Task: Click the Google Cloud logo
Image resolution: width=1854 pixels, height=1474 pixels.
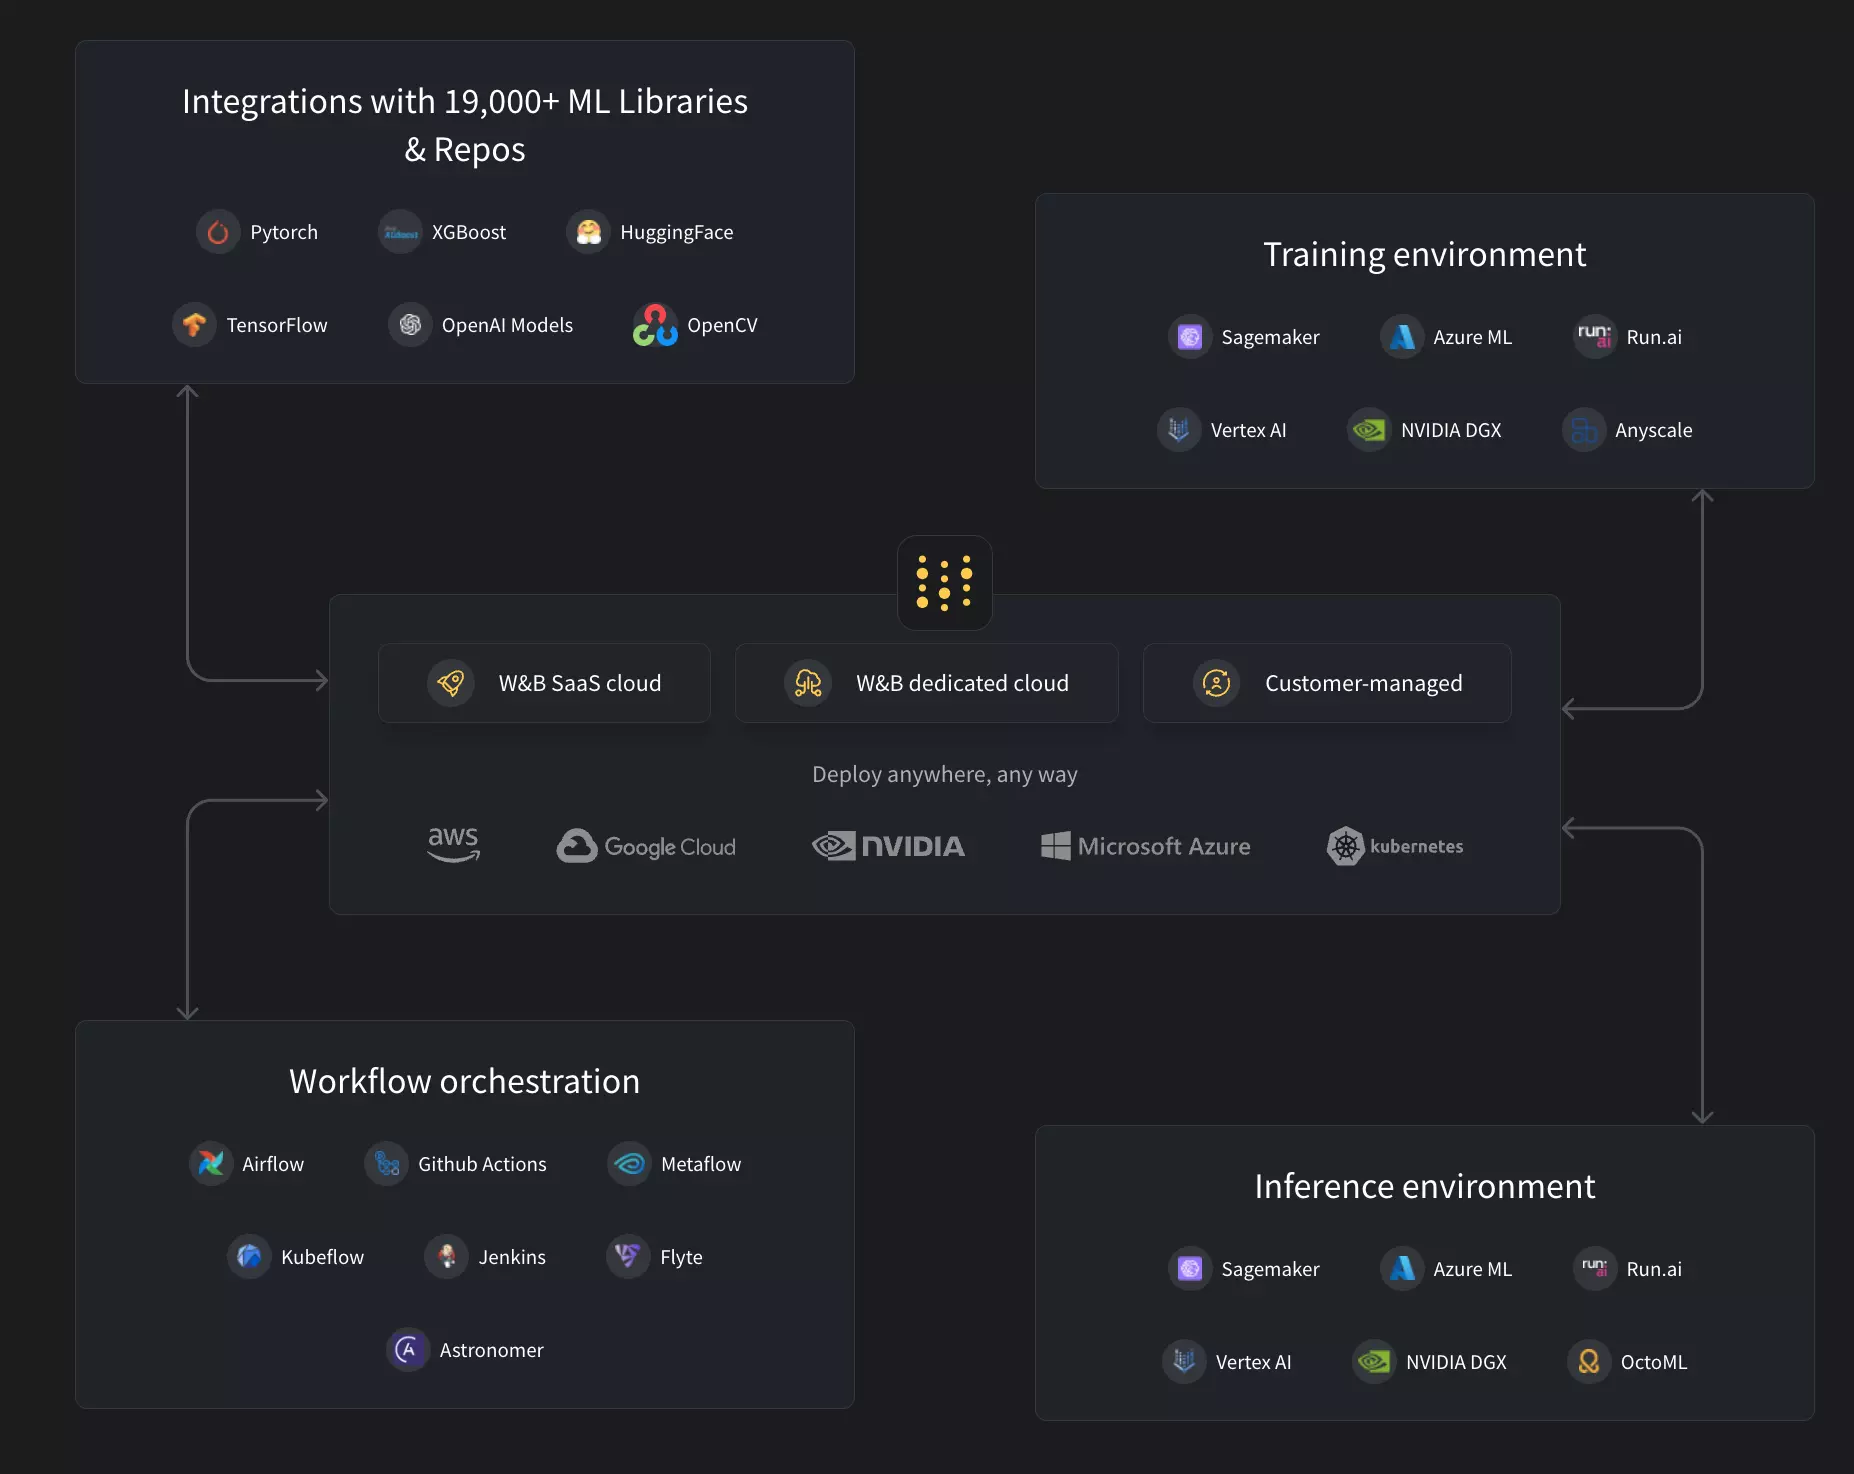Action: pyautogui.click(x=646, y=846)
